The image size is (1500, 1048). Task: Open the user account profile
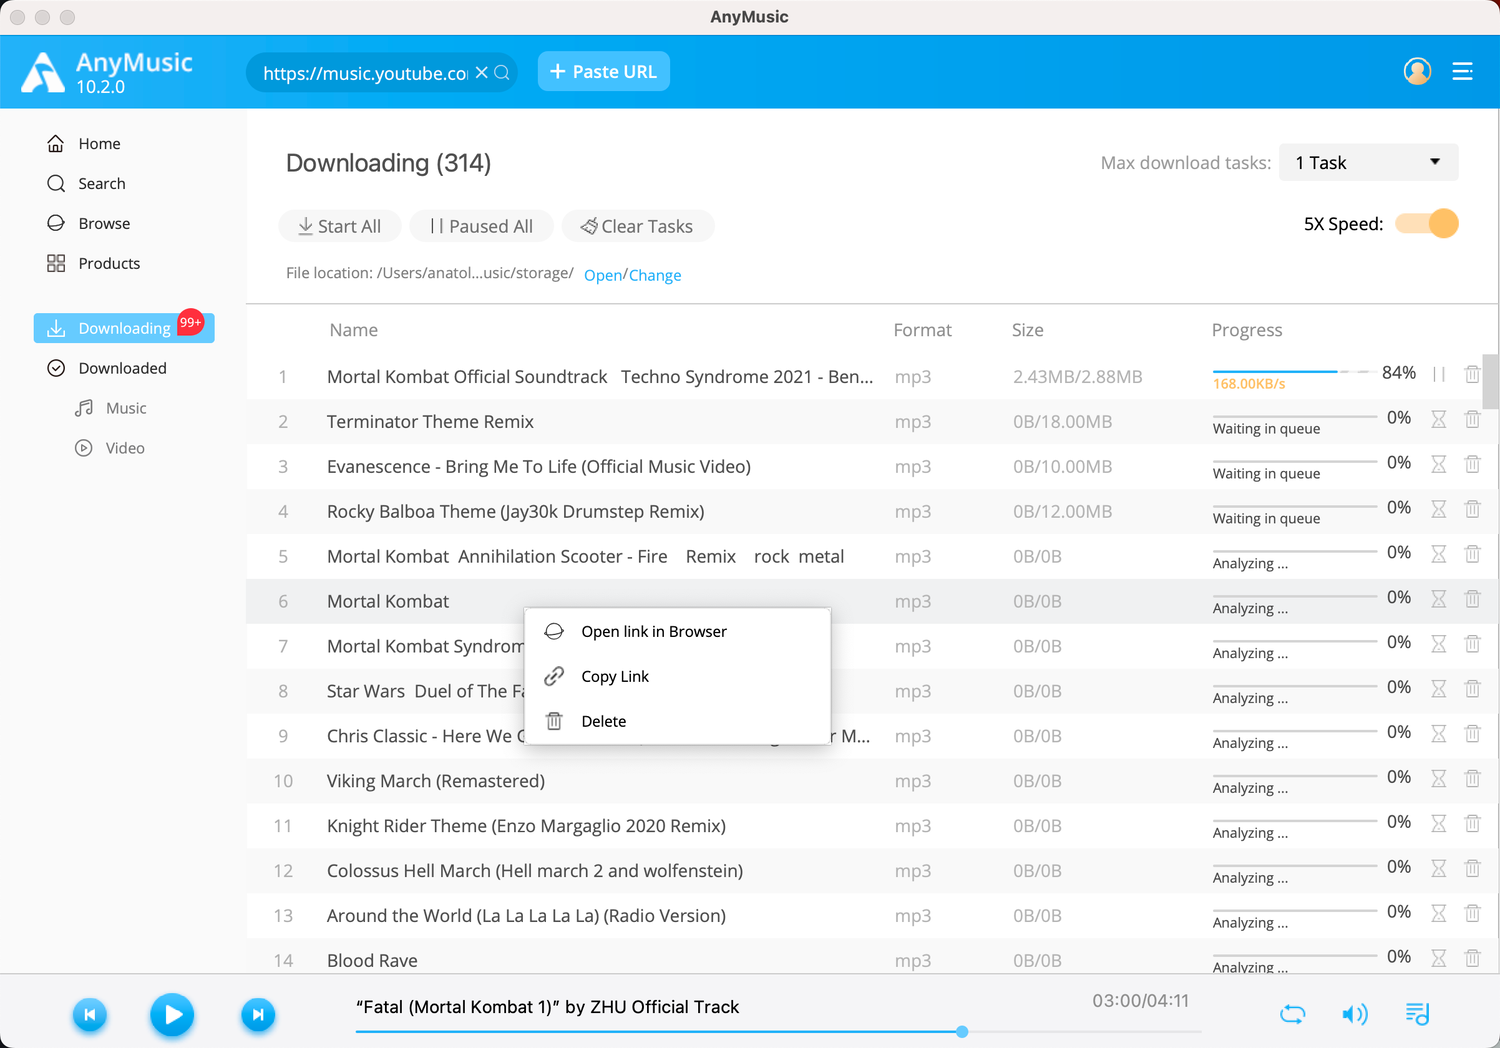coord(1417,71)
